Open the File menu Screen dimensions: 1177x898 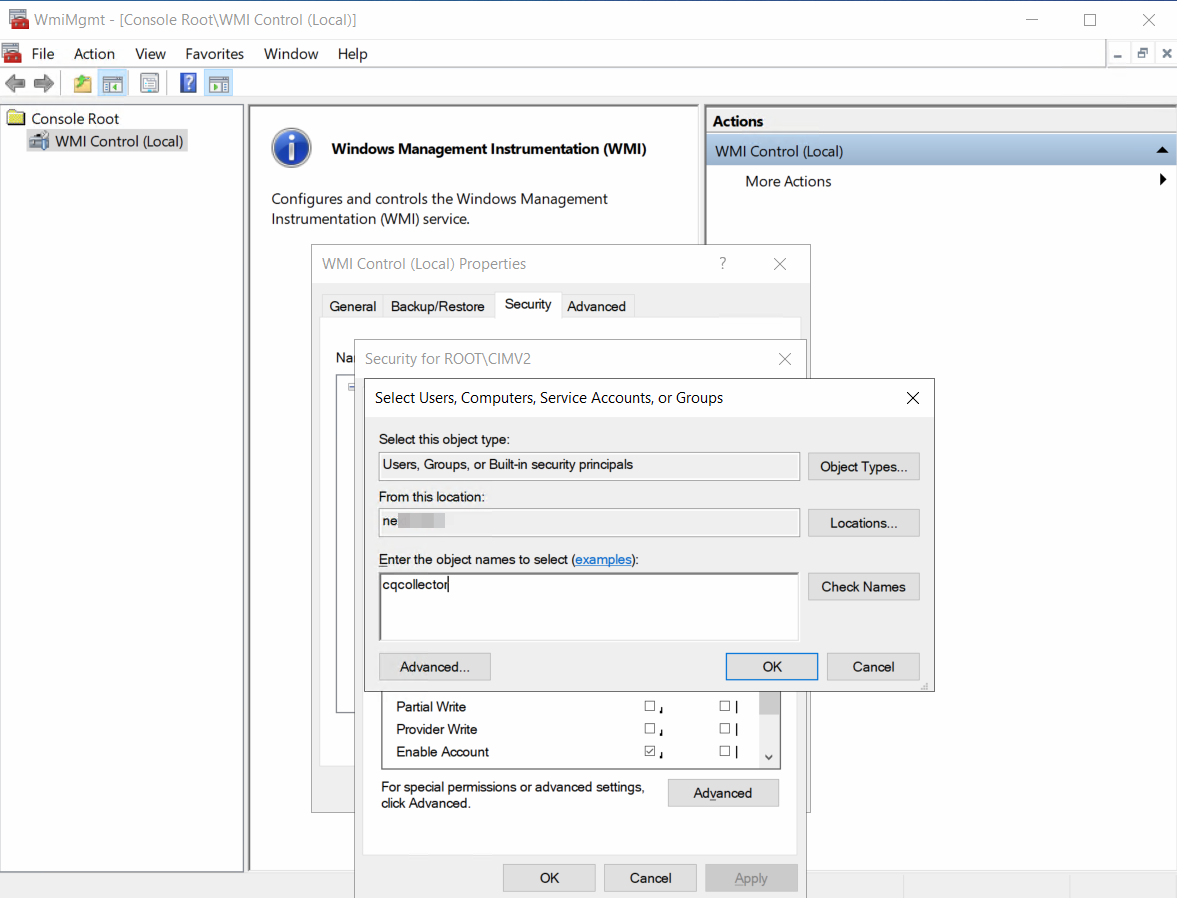pos(43,54)
